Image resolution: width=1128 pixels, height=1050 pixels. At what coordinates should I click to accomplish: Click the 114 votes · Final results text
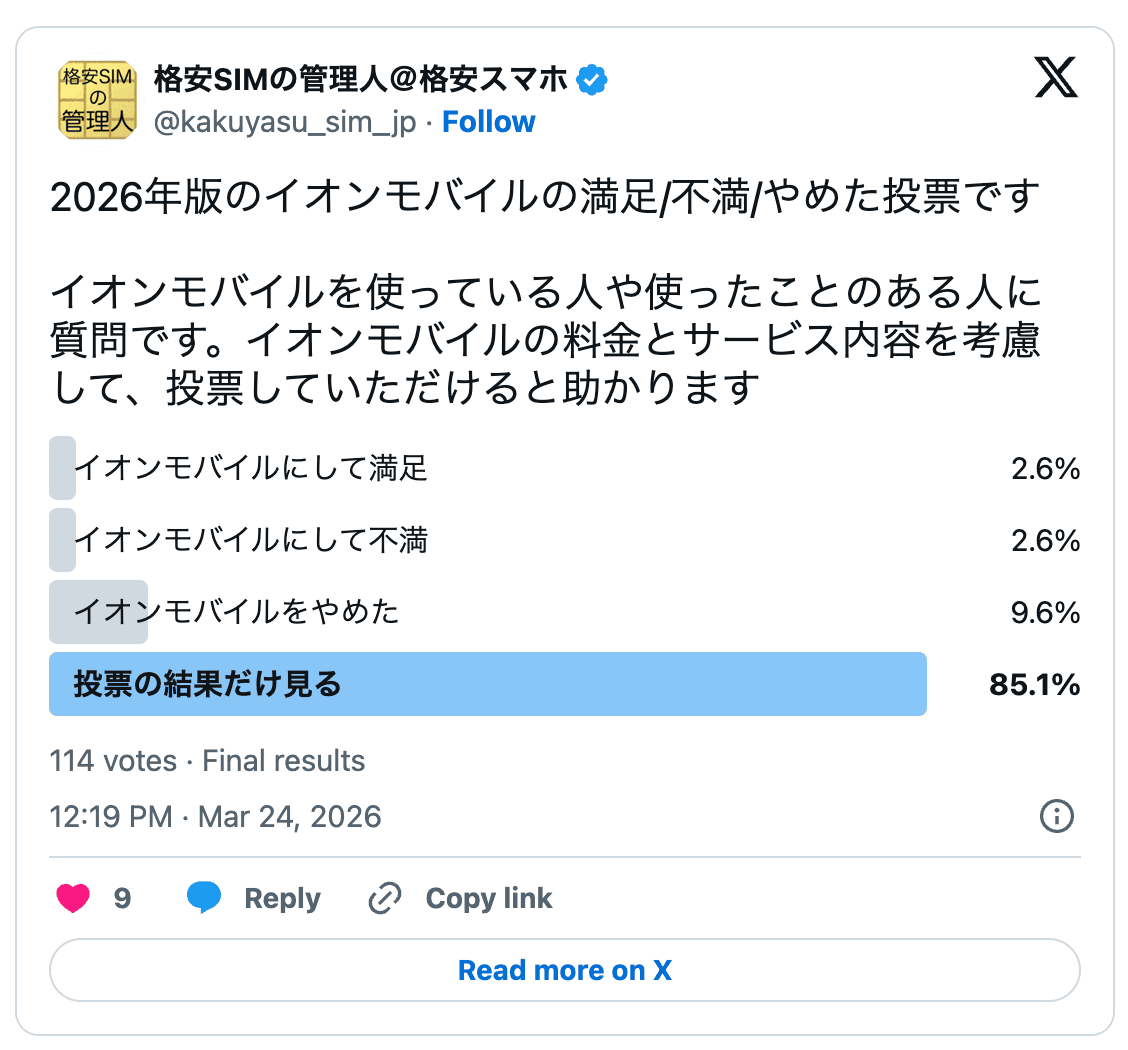(207, 760)
